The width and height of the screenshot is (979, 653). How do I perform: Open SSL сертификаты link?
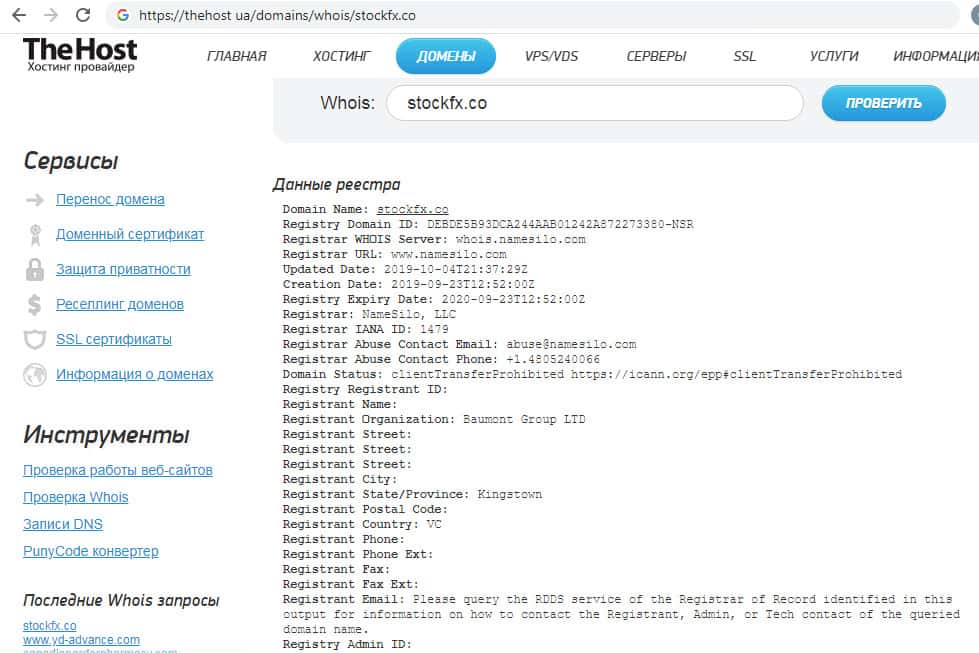pos(114,339)
